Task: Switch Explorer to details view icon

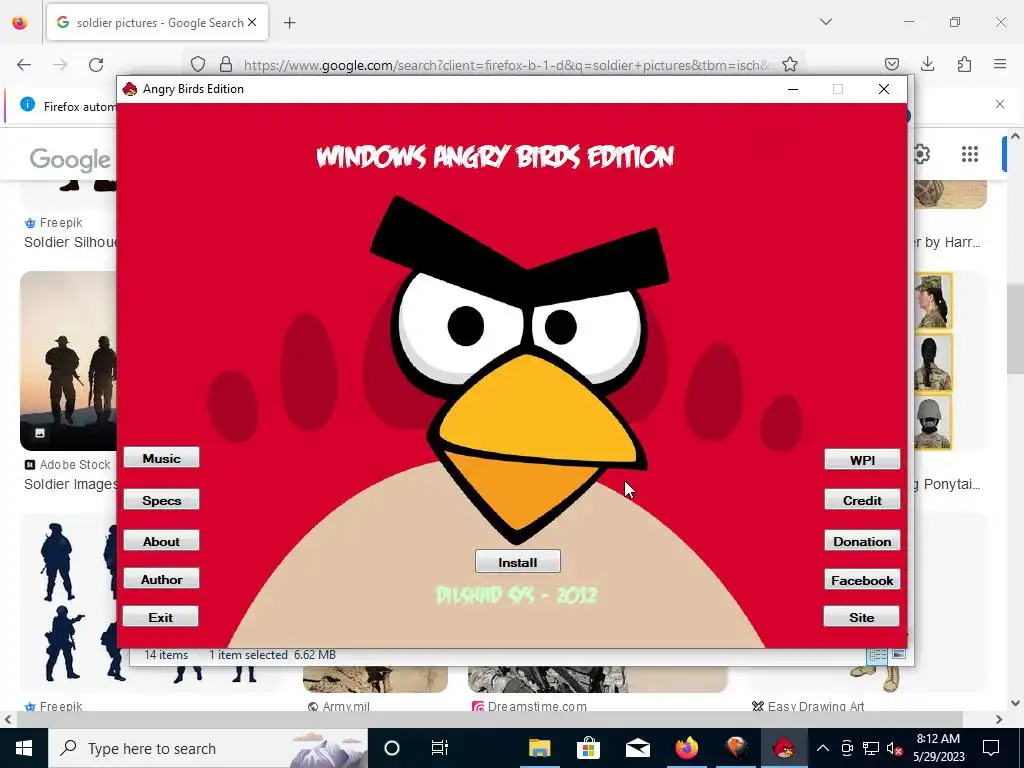Action: (877, 654)
